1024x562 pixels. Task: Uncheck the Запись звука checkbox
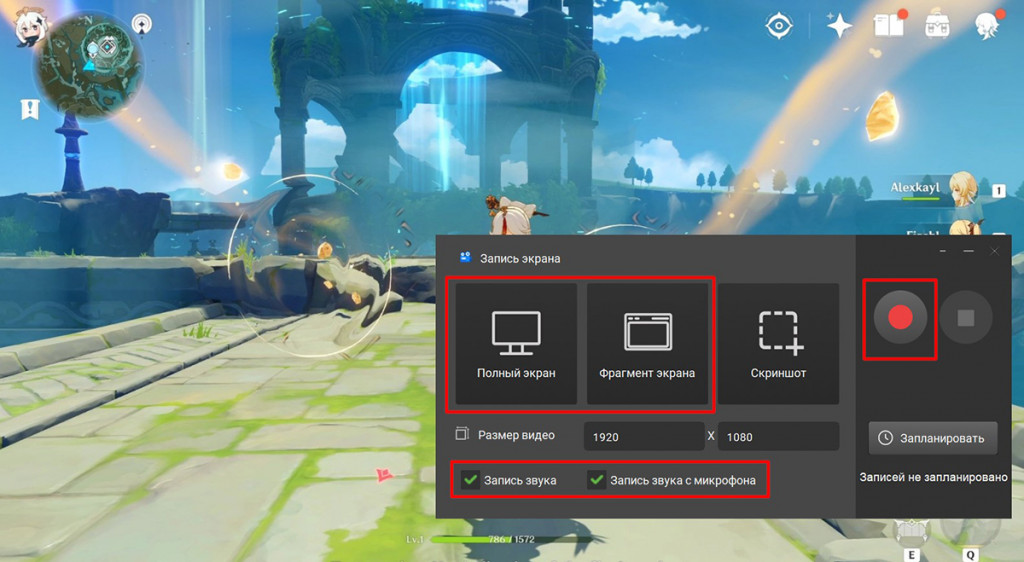(470, 480)
